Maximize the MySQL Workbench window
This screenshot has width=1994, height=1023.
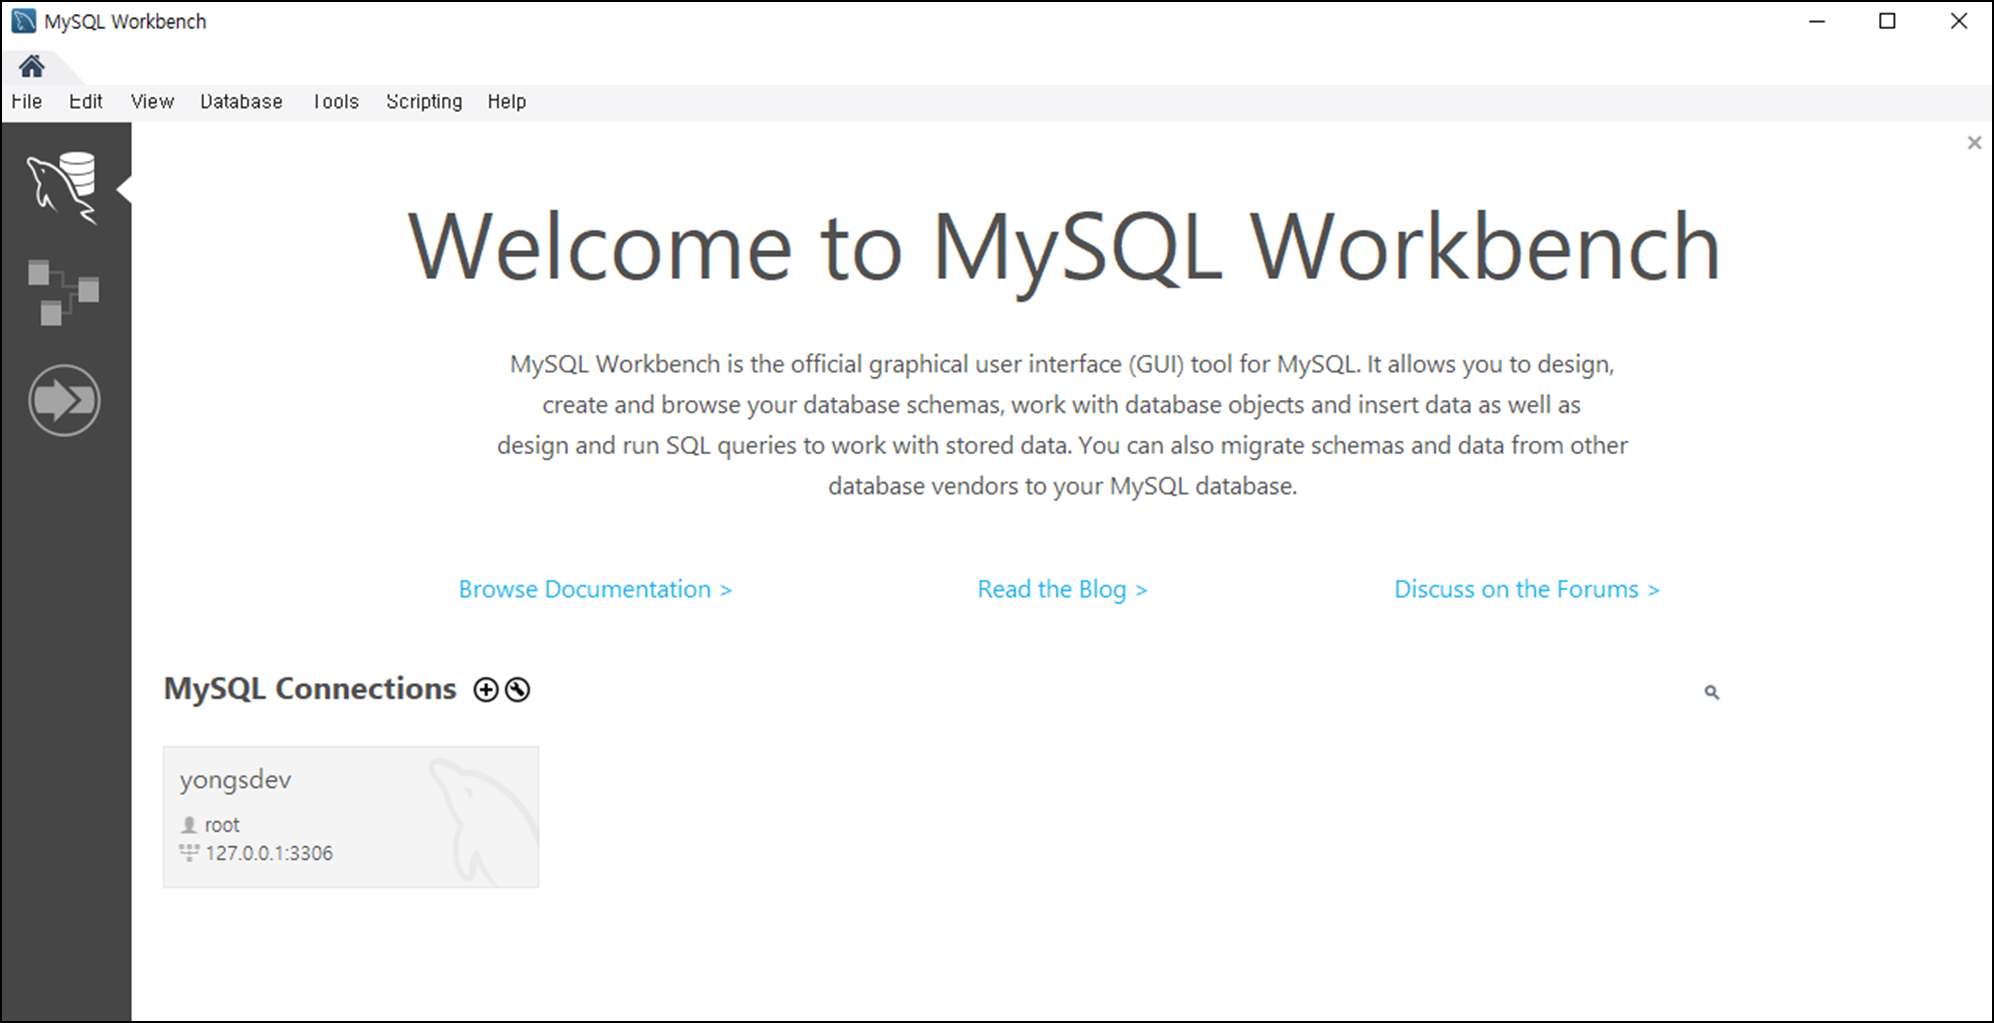click(1887, 21)
